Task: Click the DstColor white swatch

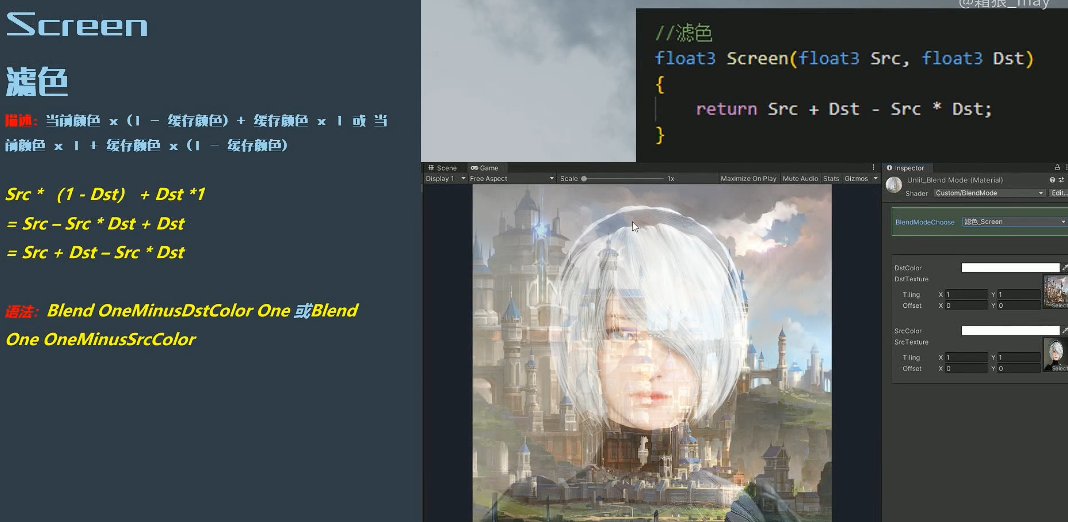Action: (x=1010, y=268)
